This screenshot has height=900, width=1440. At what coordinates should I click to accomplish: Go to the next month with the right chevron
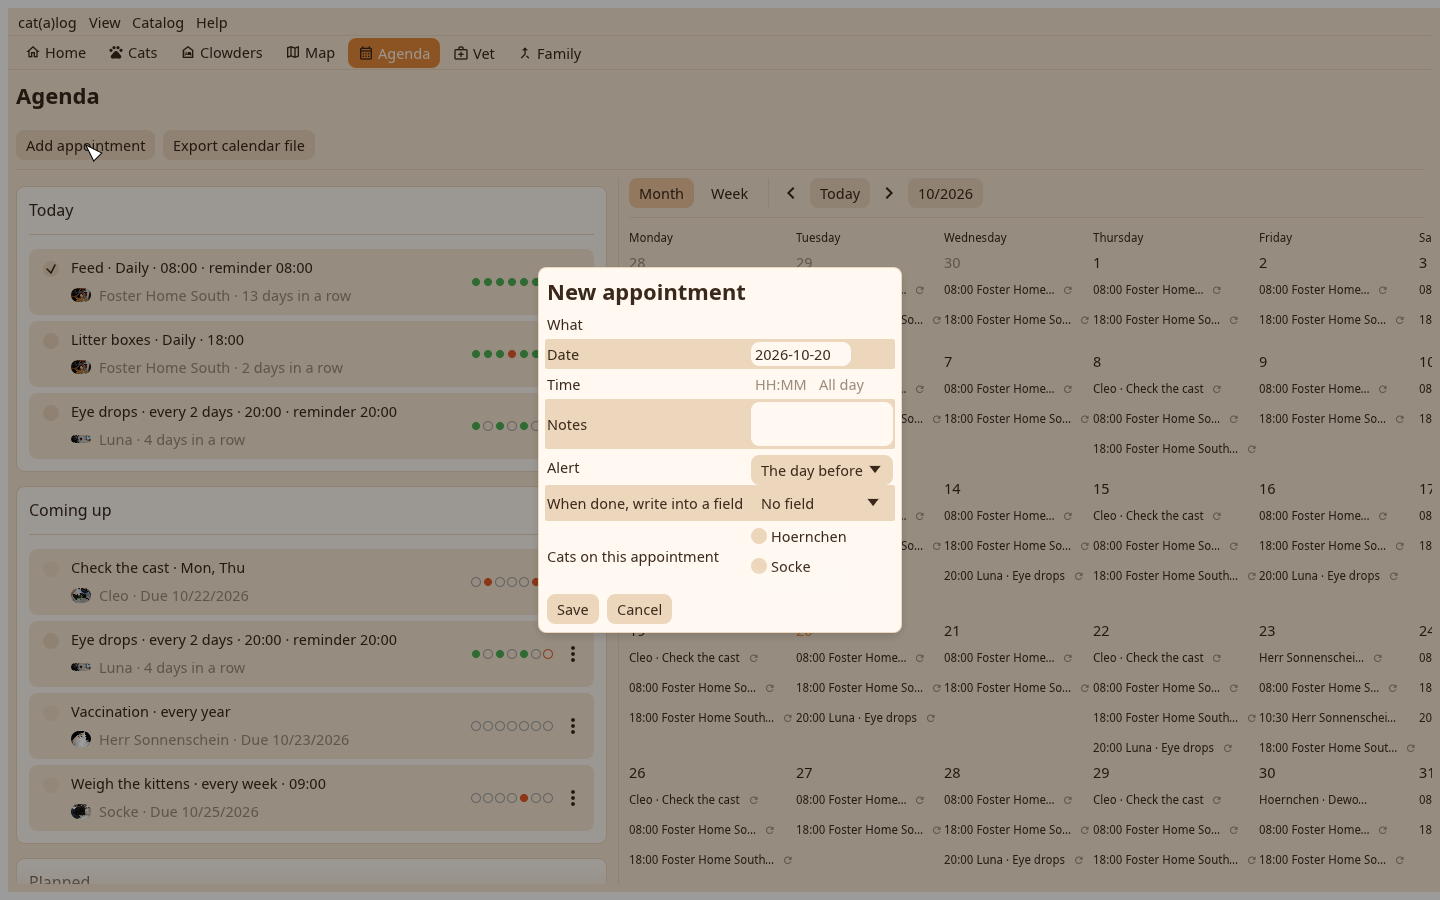tap(888, 193)
